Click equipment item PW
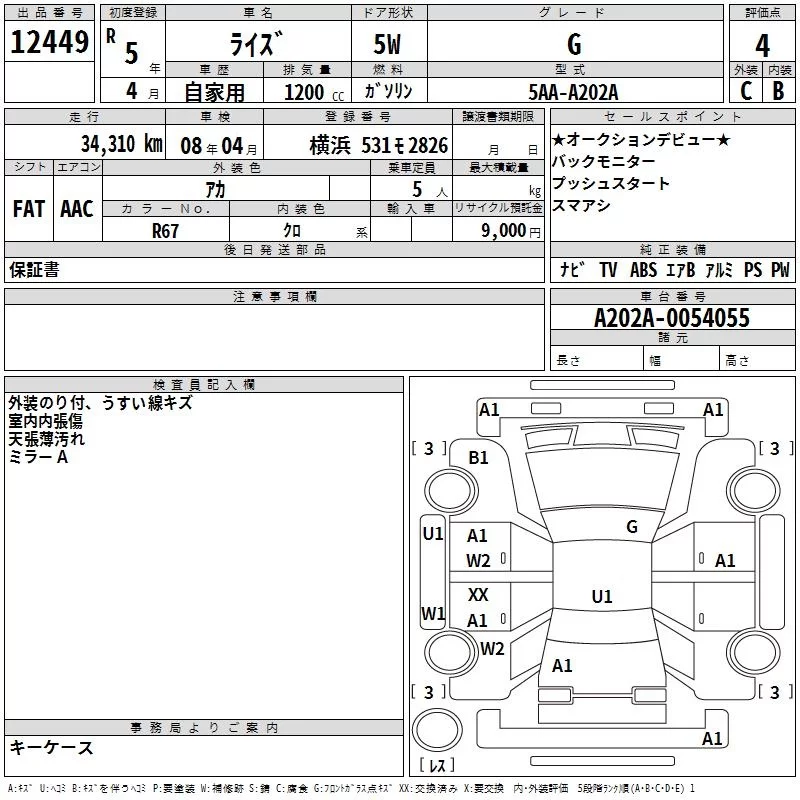Image resolution: width=800 pixels, height=800 pixels. (780, 269)
